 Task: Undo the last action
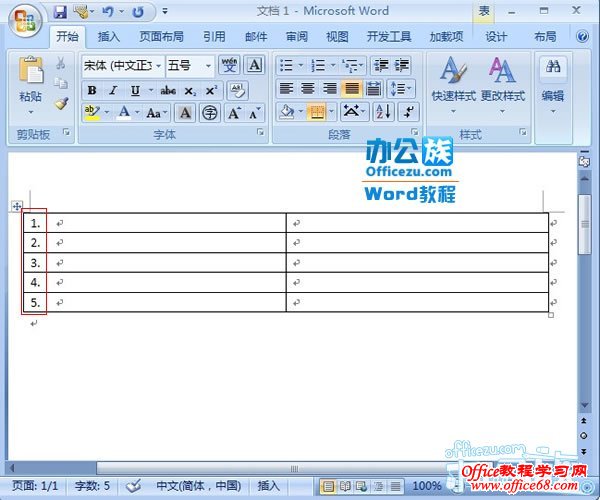(108, 11)
